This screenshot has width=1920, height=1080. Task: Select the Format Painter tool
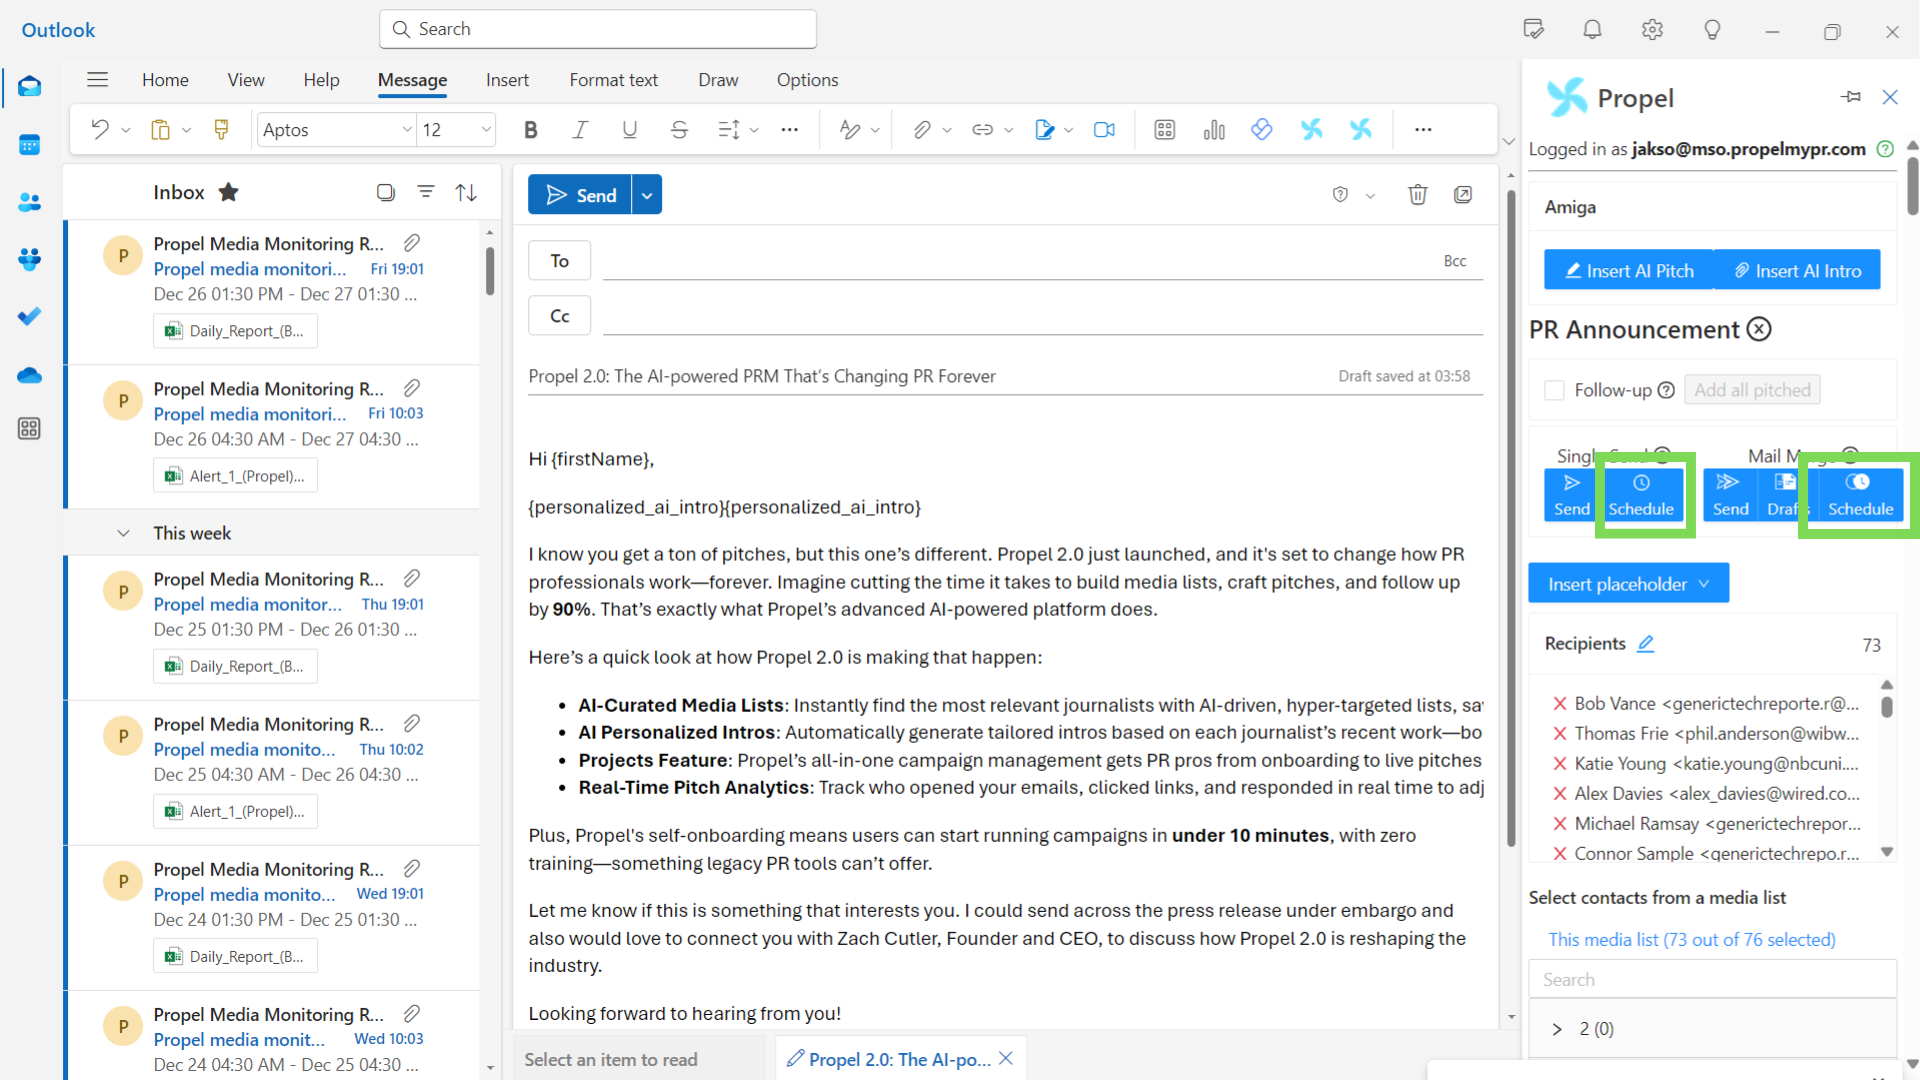click(221, 129)
